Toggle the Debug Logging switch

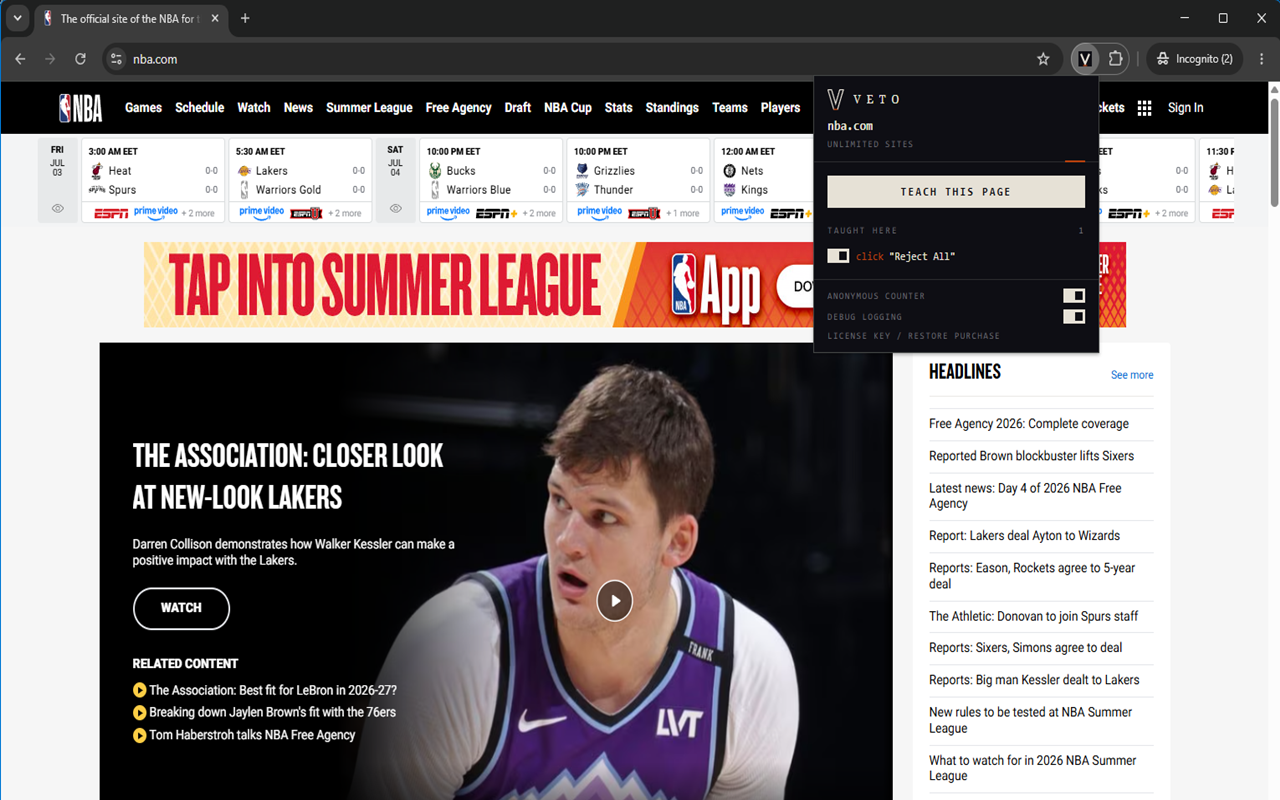(1074, 316)
